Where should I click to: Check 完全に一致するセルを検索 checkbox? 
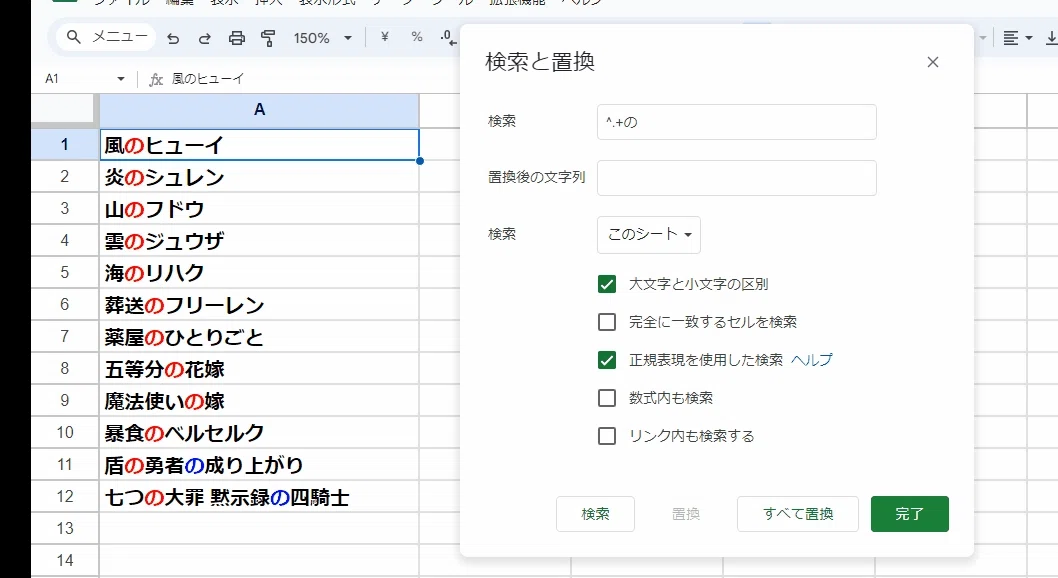pyautogui.click(x=607, y=322)
